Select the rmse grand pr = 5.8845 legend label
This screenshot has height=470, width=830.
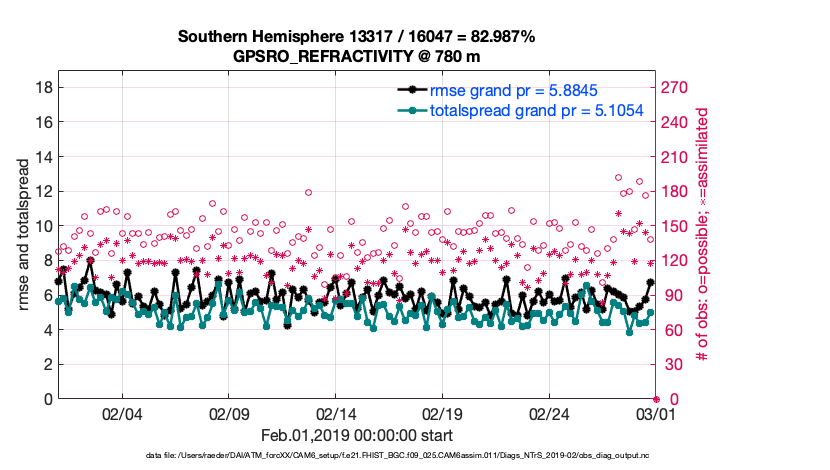(513, 90)
